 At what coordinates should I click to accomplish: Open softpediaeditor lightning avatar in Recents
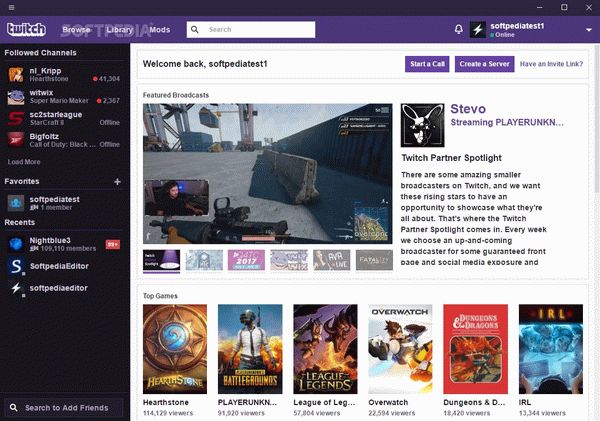point(16,288)
